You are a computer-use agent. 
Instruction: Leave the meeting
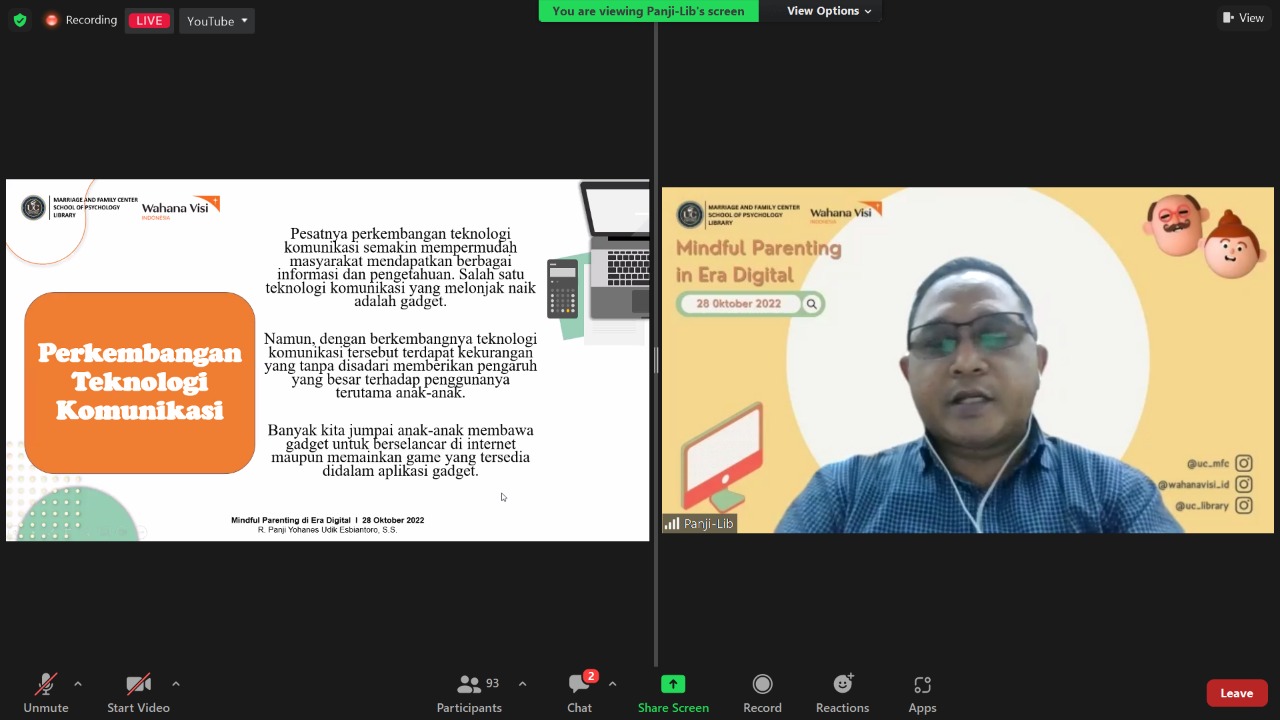[1236, 693]
